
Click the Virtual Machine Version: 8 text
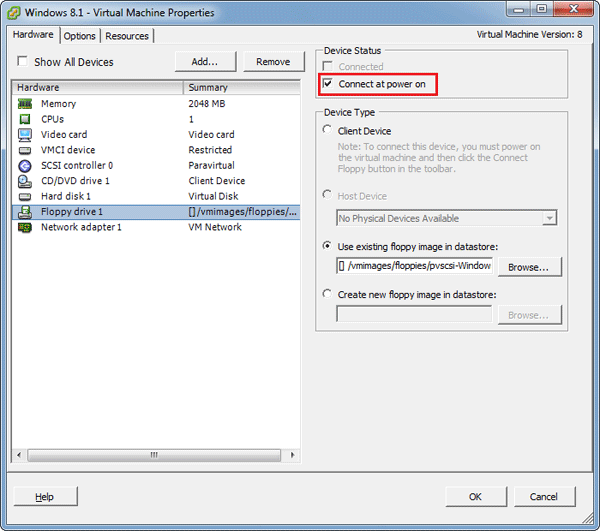[x=530, y=34]
